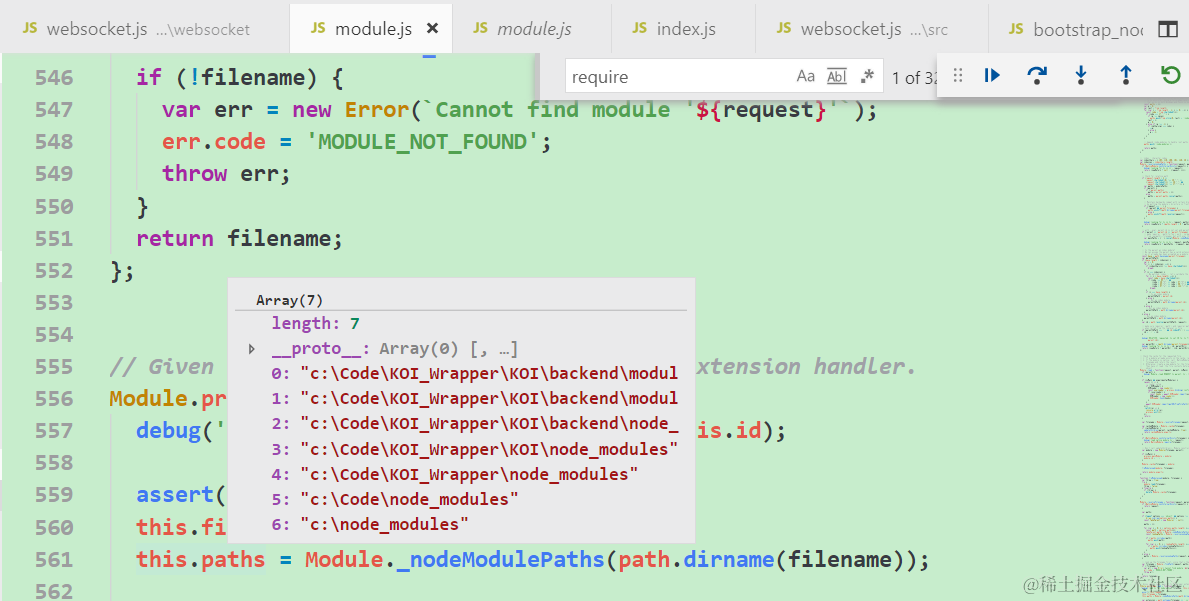Select item 6 'c:\node_modules'
Image resolution: width=1189 pixels, height=601 pixels.
[370, 524]
